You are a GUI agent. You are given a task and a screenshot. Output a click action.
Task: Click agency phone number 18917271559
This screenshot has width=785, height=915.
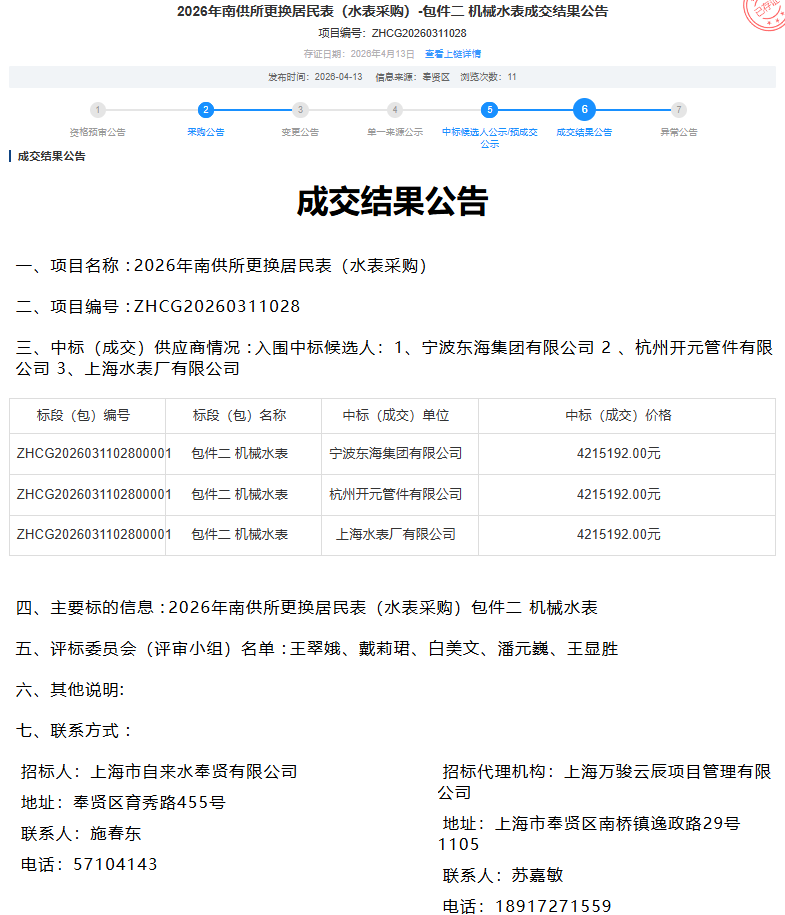click(x=553, y=906)
